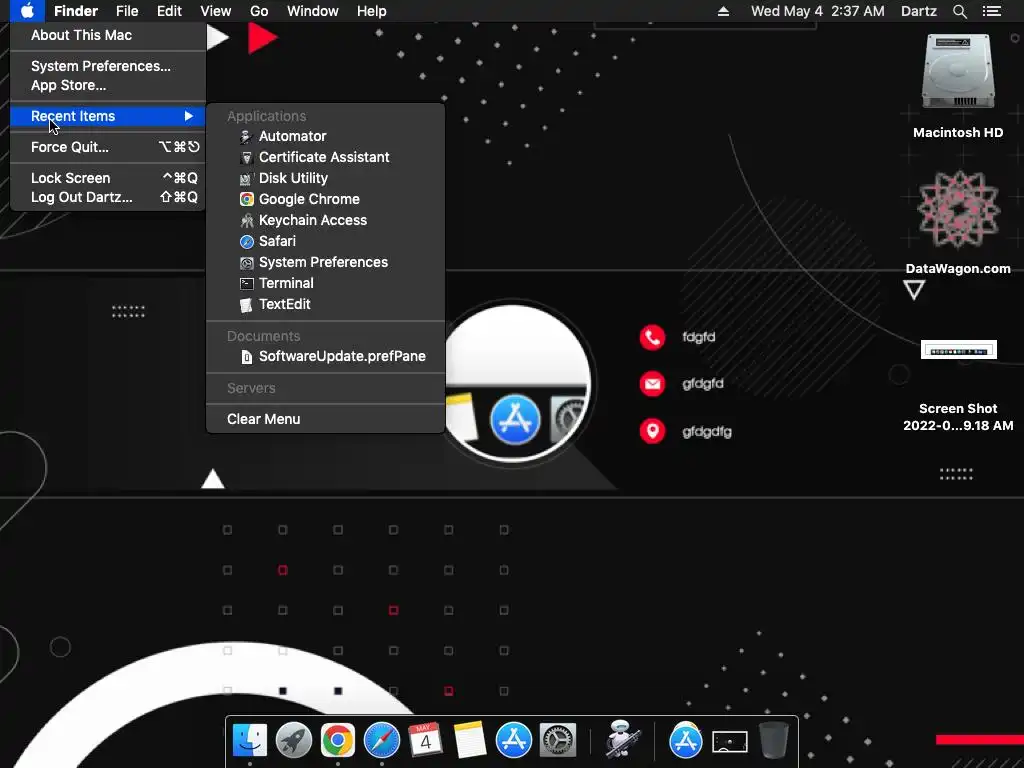Screen dimensions: 1024x768
Task: Open Keychain Access from Recent Items
Action: click(x=326, y=220)
